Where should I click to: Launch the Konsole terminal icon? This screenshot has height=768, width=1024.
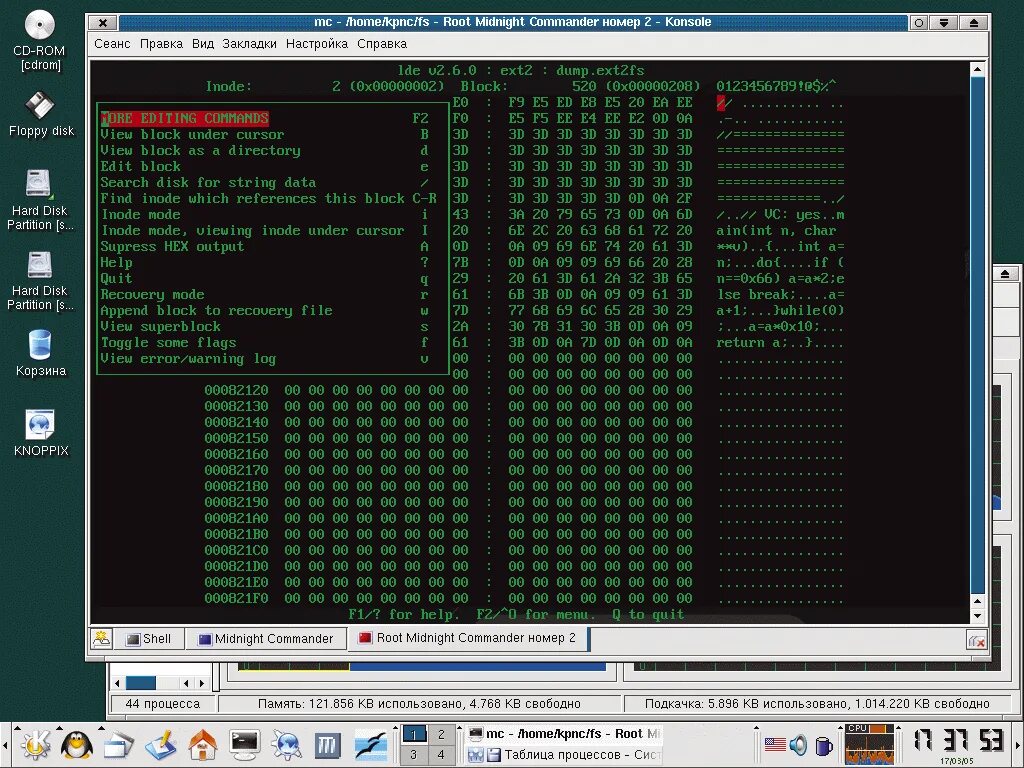[245, 744]
